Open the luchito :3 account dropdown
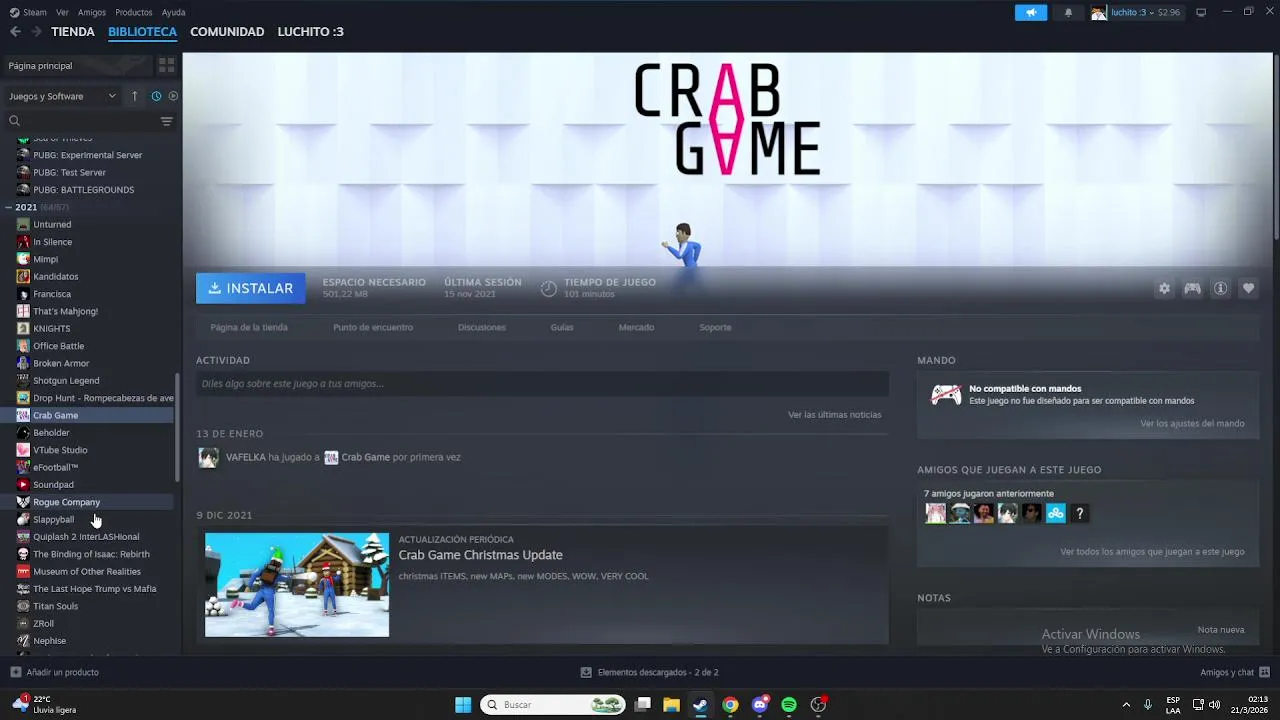The width and height of the screenshot is (1280, 720). [1135, 13]
